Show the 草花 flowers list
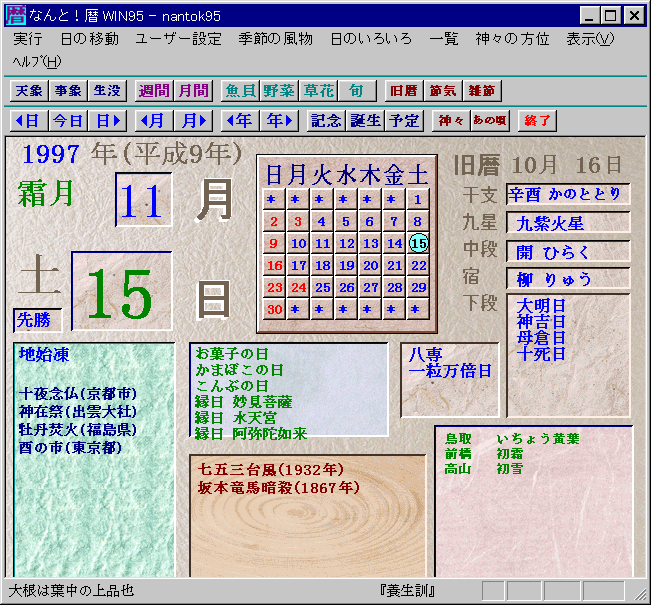651x605 pixels. click(x=318, y=91)
